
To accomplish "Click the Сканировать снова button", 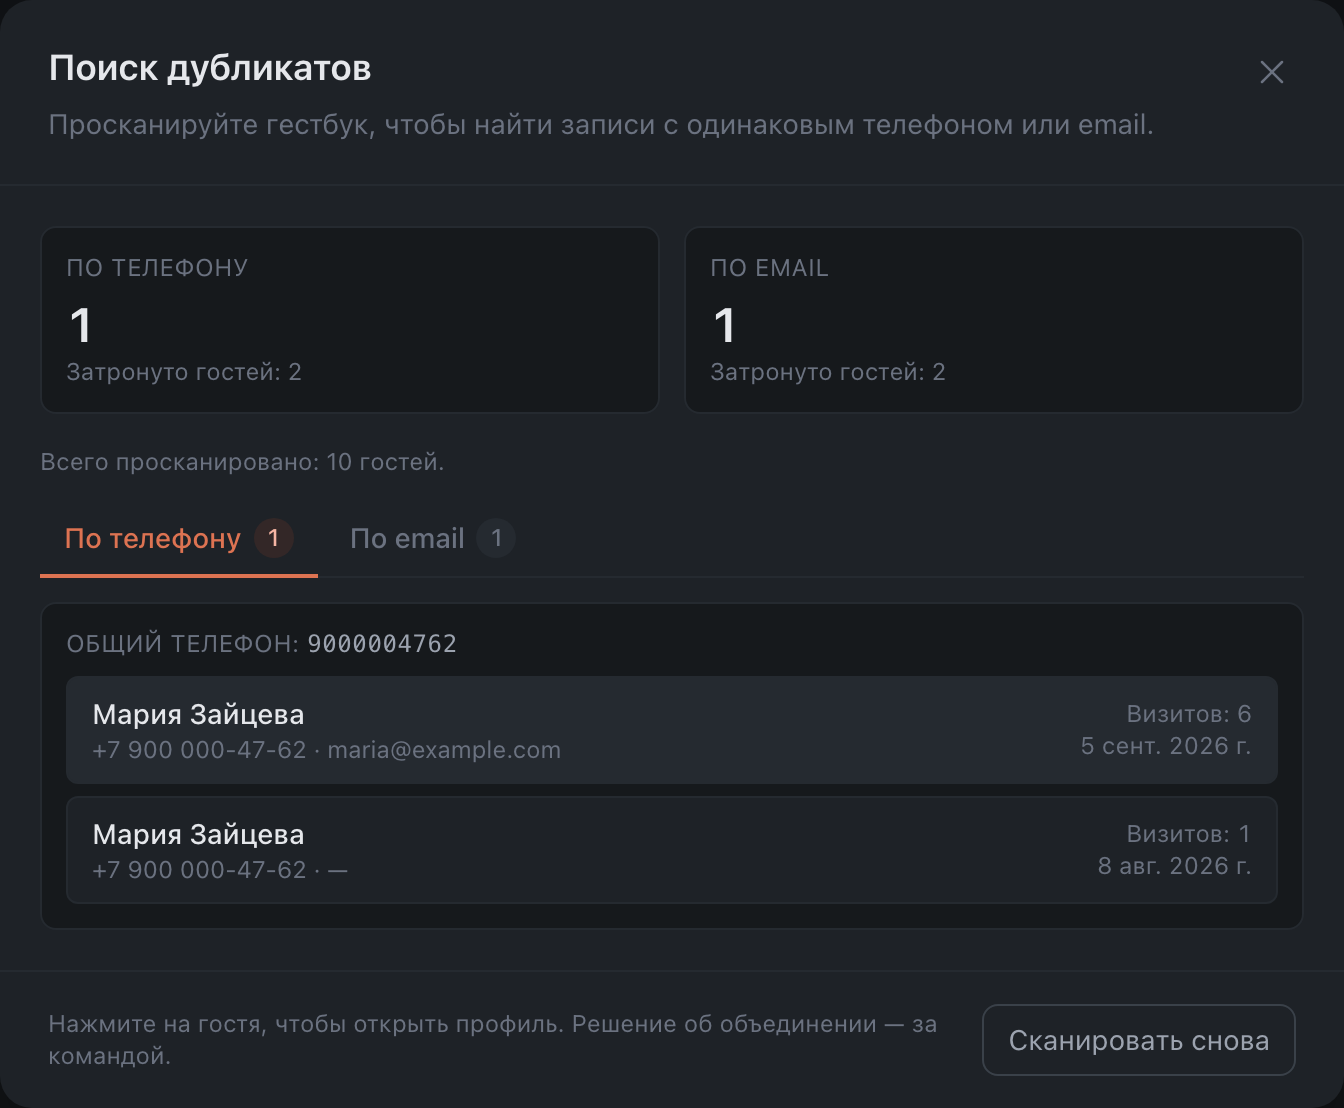I will point(1139,1040).
